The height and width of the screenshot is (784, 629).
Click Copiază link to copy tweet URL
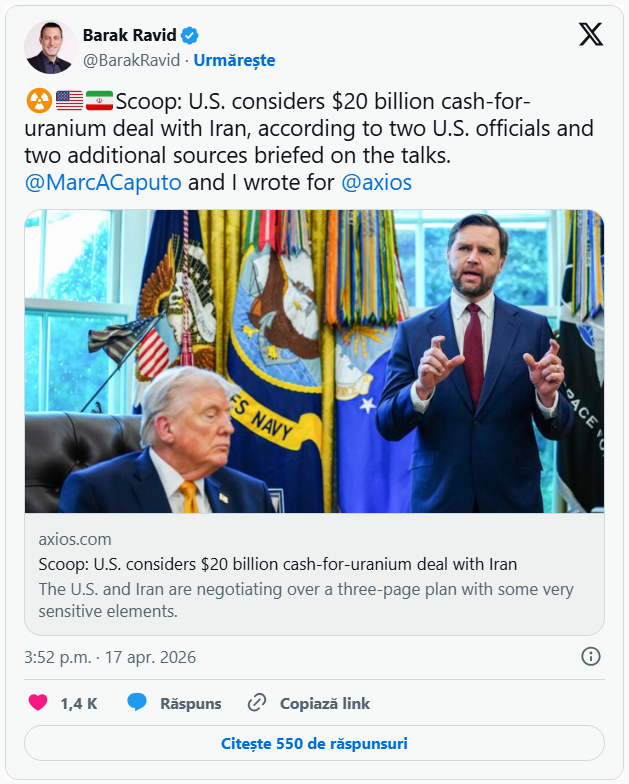pyautogui.click(x=325, y=703)
